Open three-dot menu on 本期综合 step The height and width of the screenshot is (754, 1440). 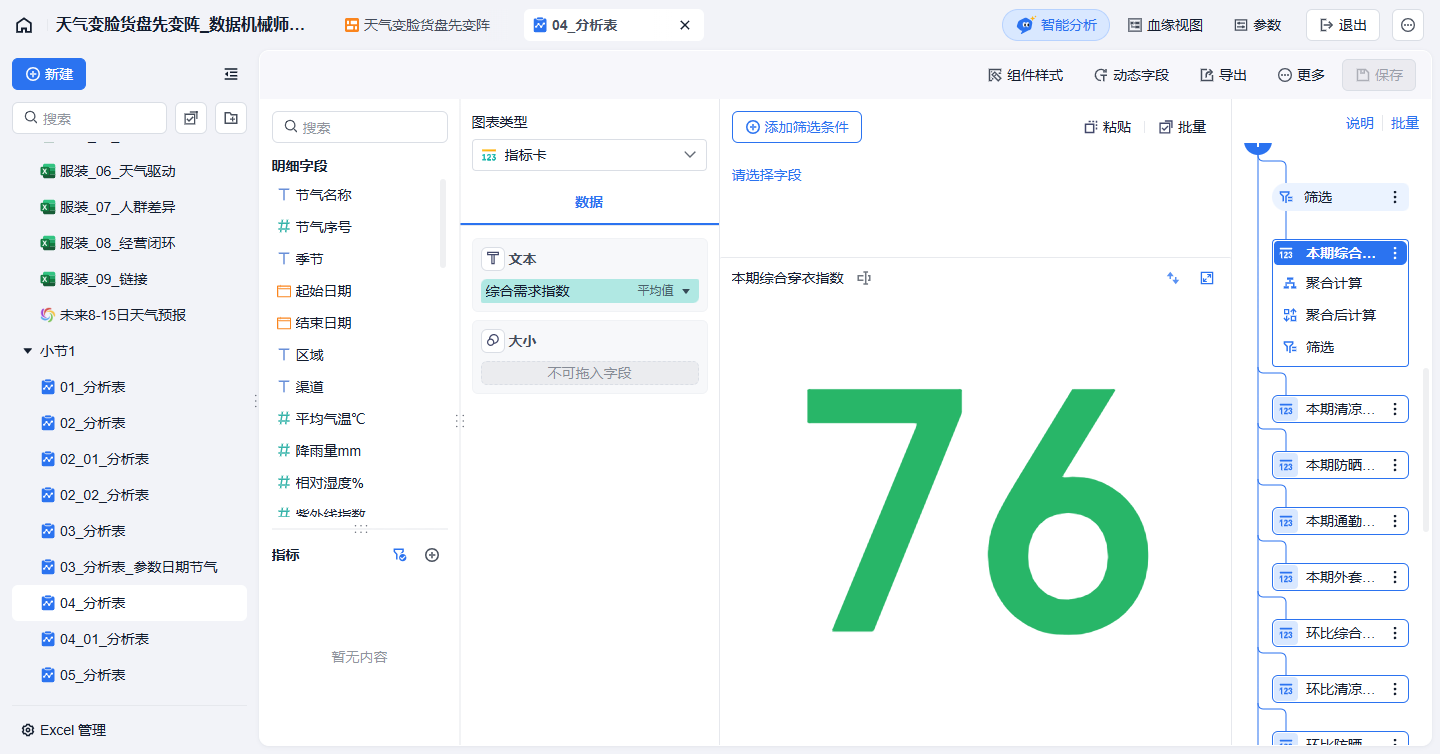(x=1395, y=253)
